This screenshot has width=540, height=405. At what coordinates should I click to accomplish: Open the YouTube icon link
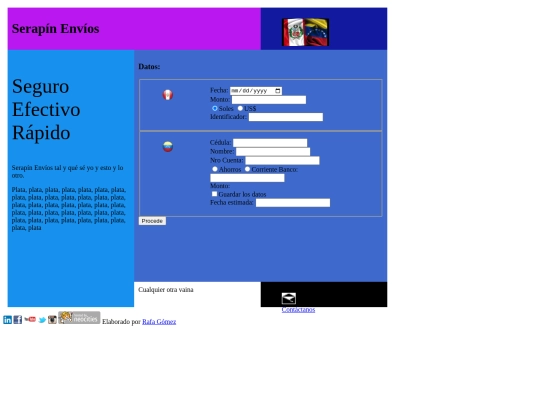[x=30, y=319]
